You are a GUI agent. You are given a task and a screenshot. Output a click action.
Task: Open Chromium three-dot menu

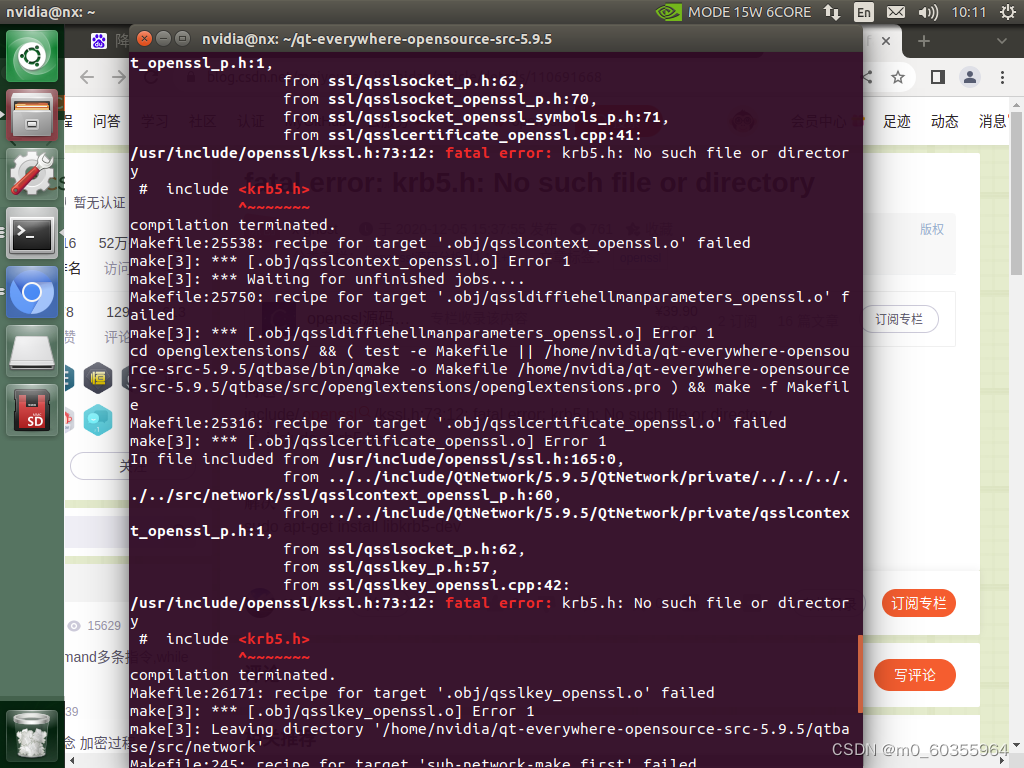1002,77
